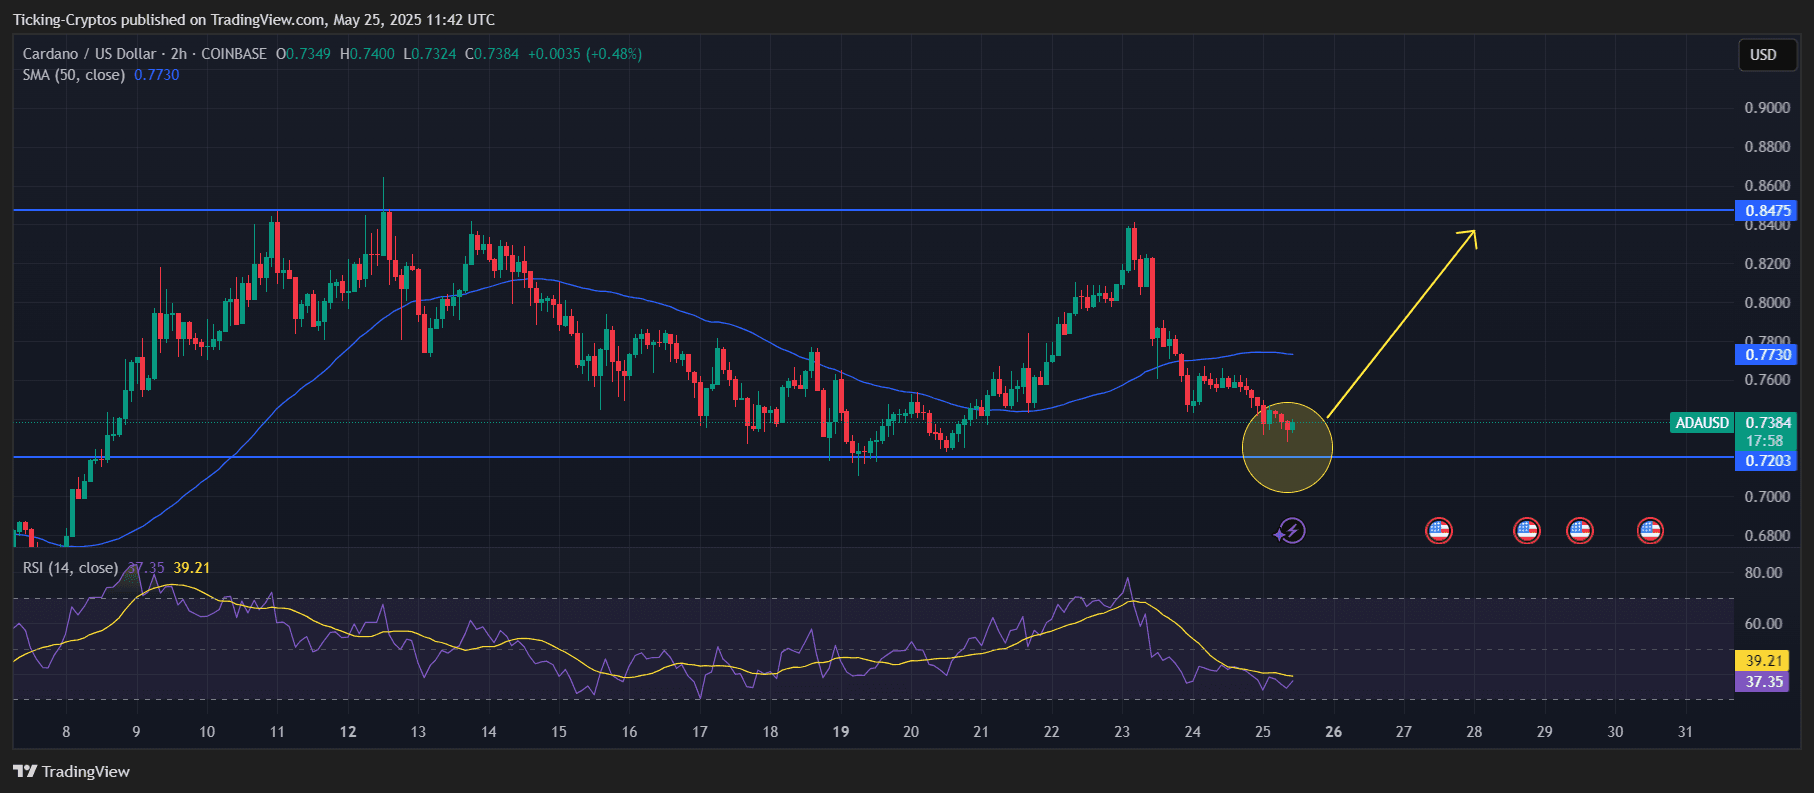Click the close price value C0.7384
This screenshot has width=1814, height=793.
point(492,54)
